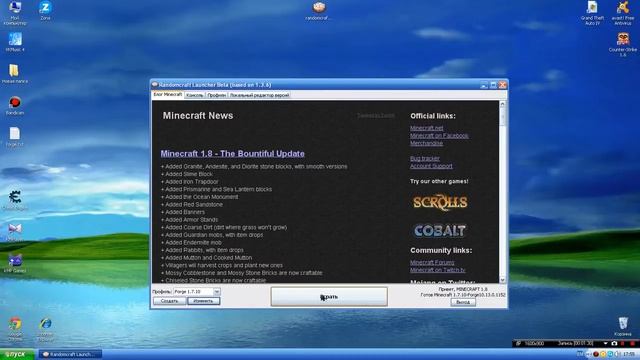This screenshot has height=360, width=640.
Task: Open the randomcraft icon at top of desktop
Action: [x=319, y=11]
